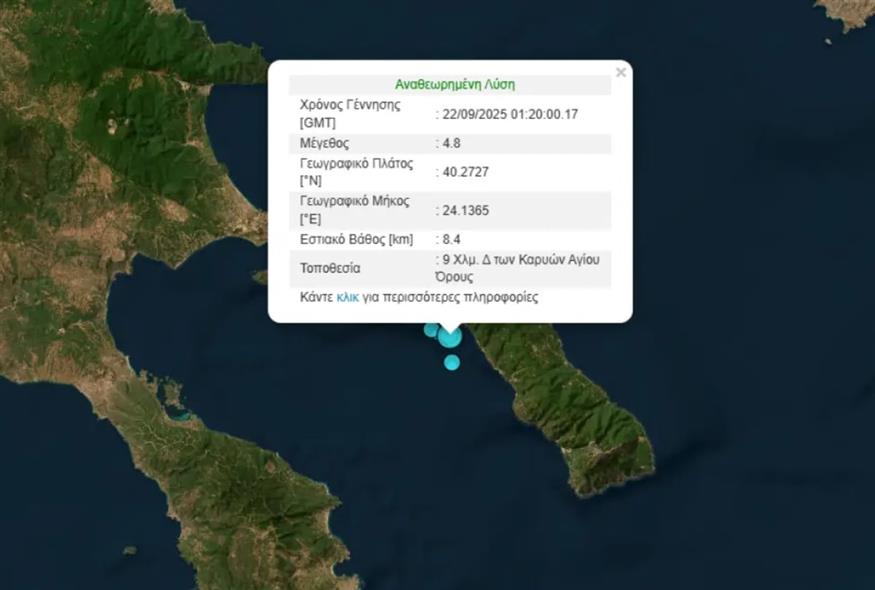The image size is (875, 590).
Task: Click the Χρόνος Γέννησης [GMT] label
Action: 350,114
